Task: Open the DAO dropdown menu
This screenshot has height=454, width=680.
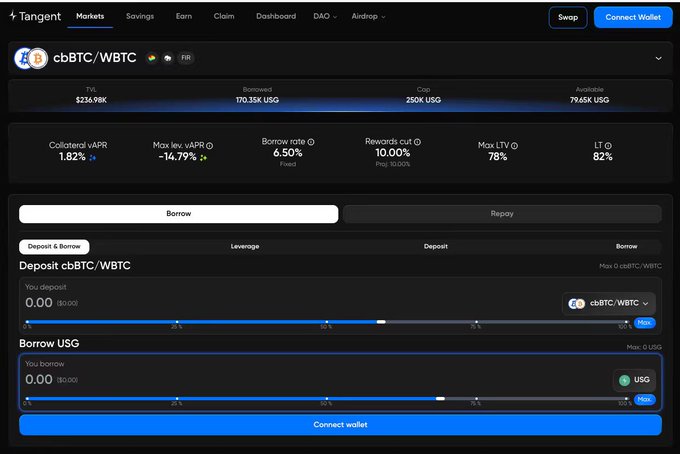Action: [x=325, y=16]
